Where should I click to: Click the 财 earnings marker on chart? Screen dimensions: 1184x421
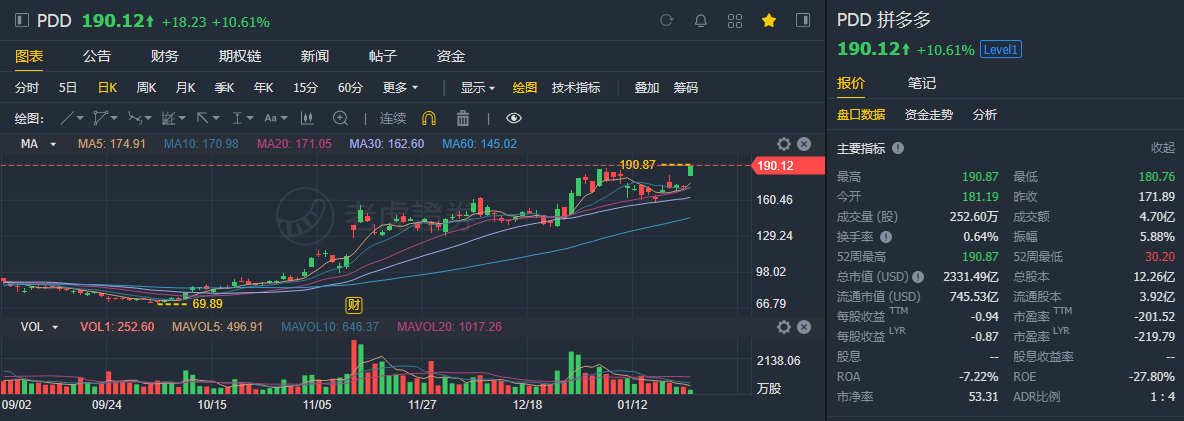[x=353, y=305]
